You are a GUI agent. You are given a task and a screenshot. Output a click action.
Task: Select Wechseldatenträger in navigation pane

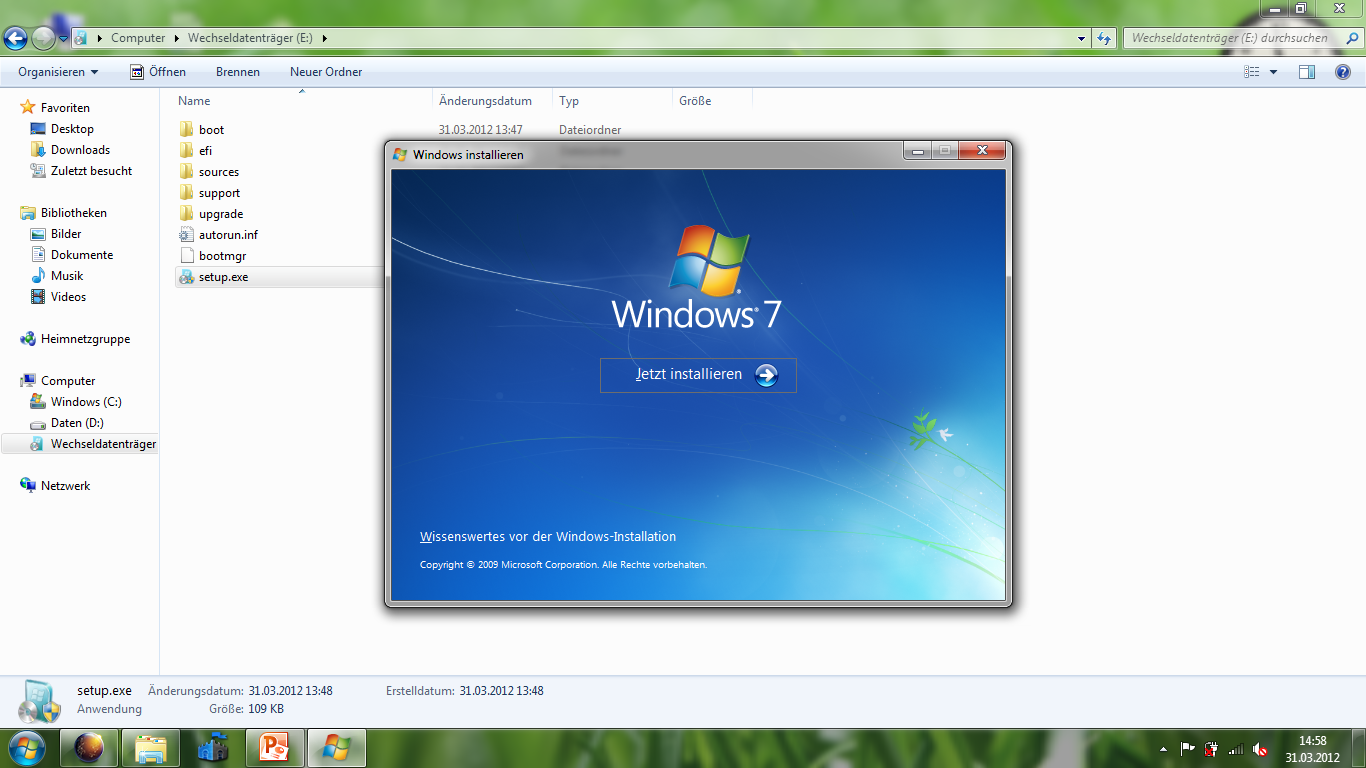tap(80, 444)
